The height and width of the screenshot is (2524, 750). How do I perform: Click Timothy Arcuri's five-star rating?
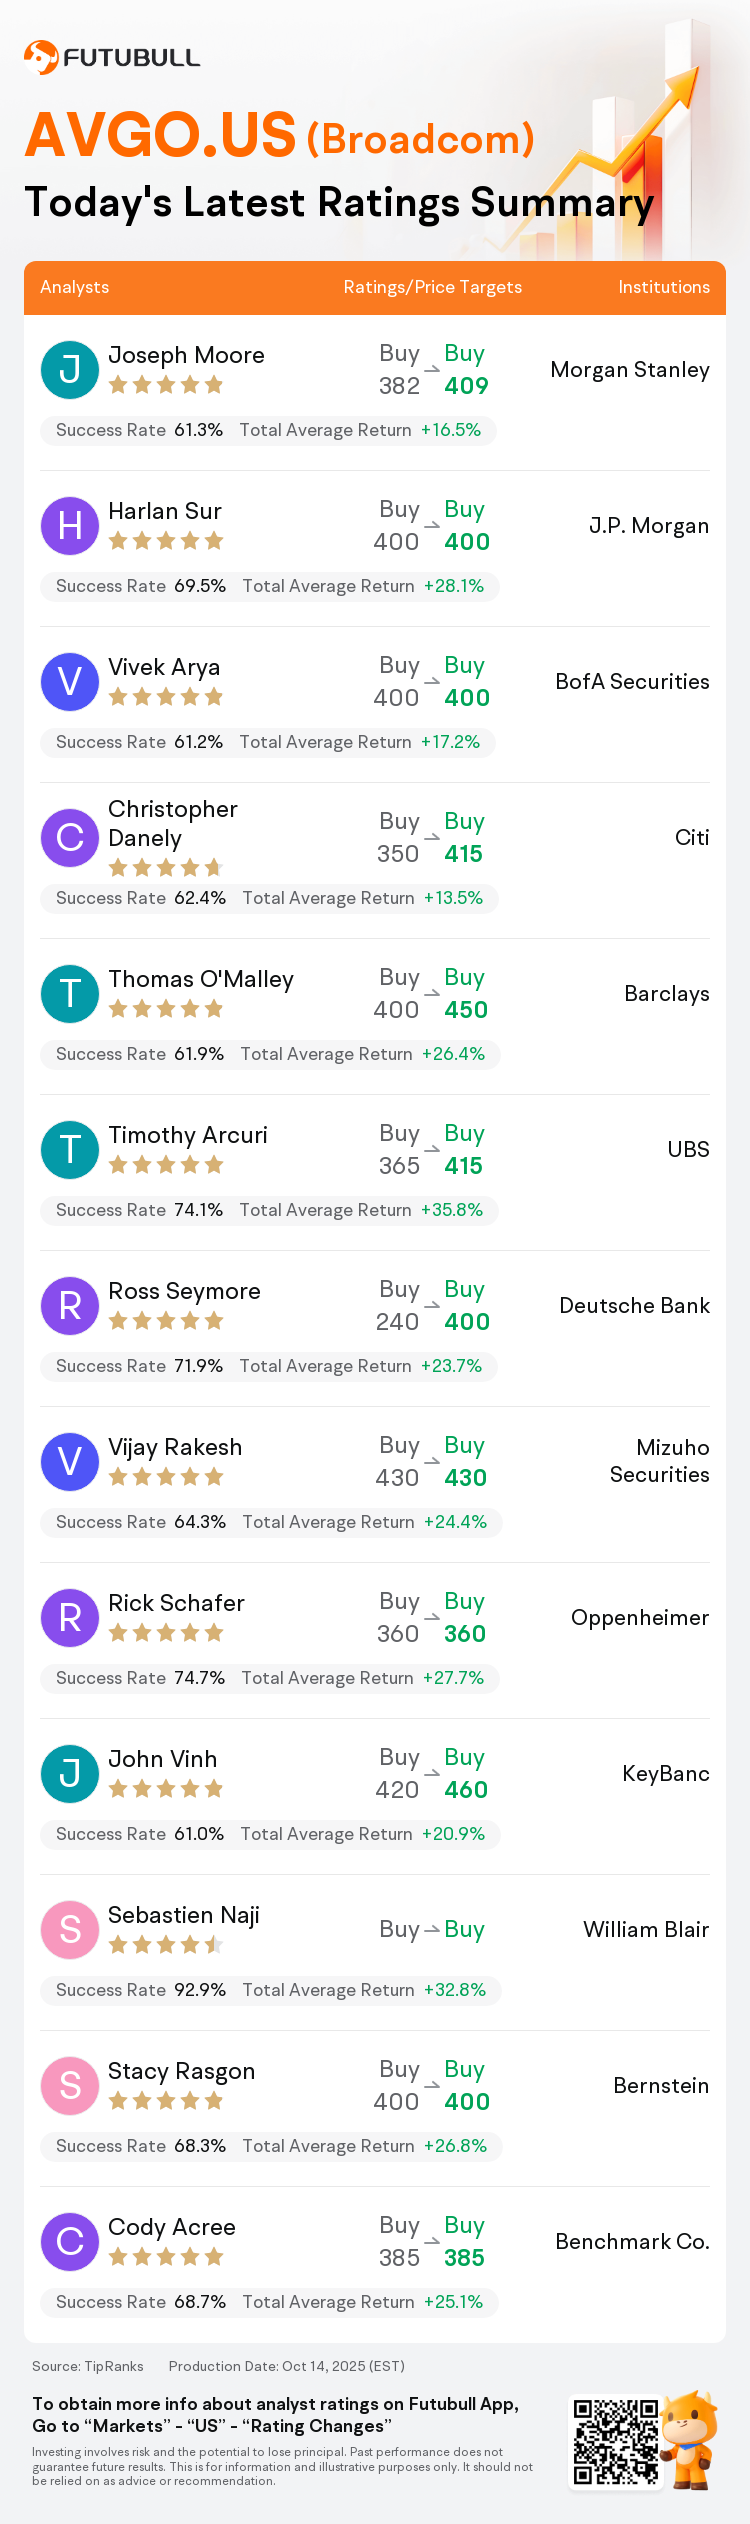[166, 1165]
